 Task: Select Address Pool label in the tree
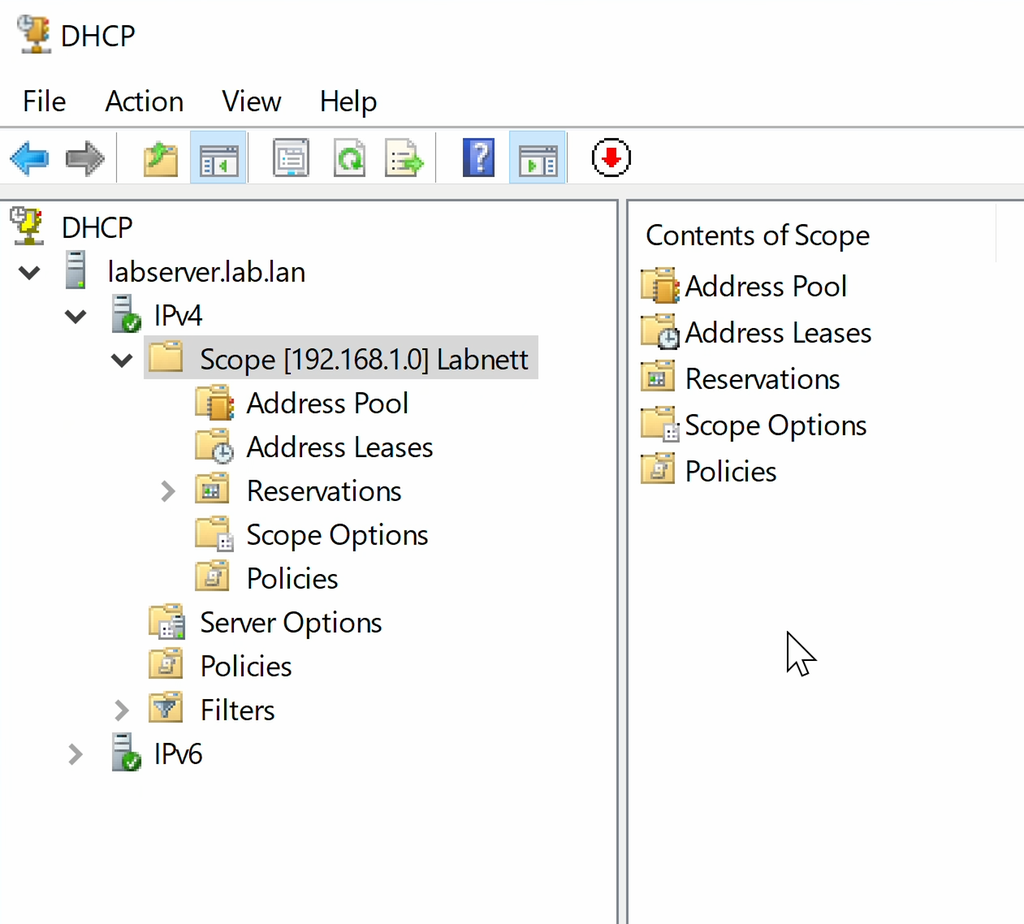pyautogui.click(x=327, y=403)
